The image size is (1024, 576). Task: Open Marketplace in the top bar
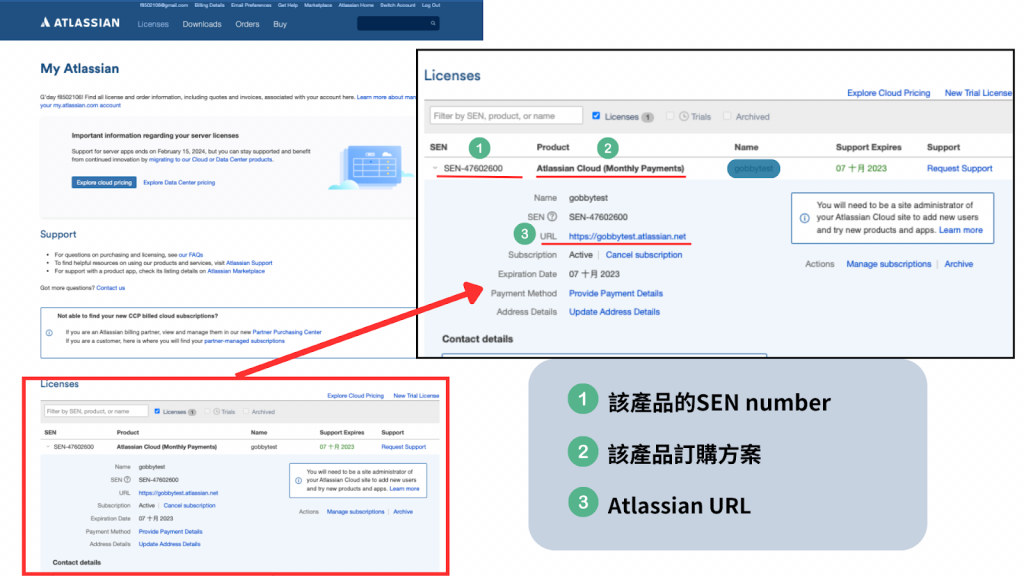[x=318, y=5]
